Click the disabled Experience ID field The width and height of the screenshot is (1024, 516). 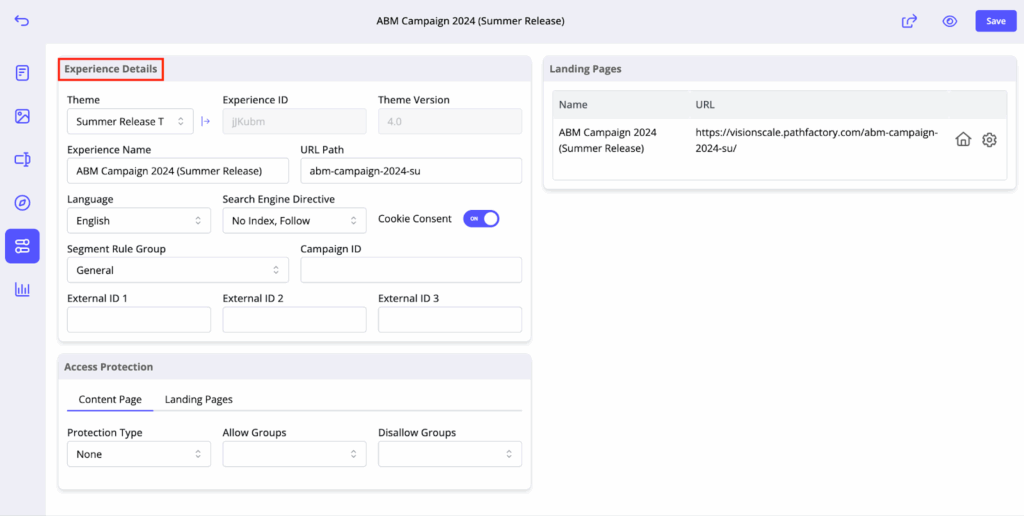tap(295, 121)
